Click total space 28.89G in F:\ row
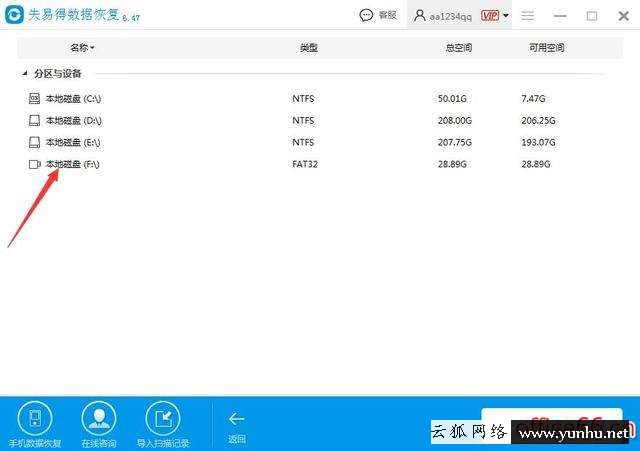 tap(452, 164)
